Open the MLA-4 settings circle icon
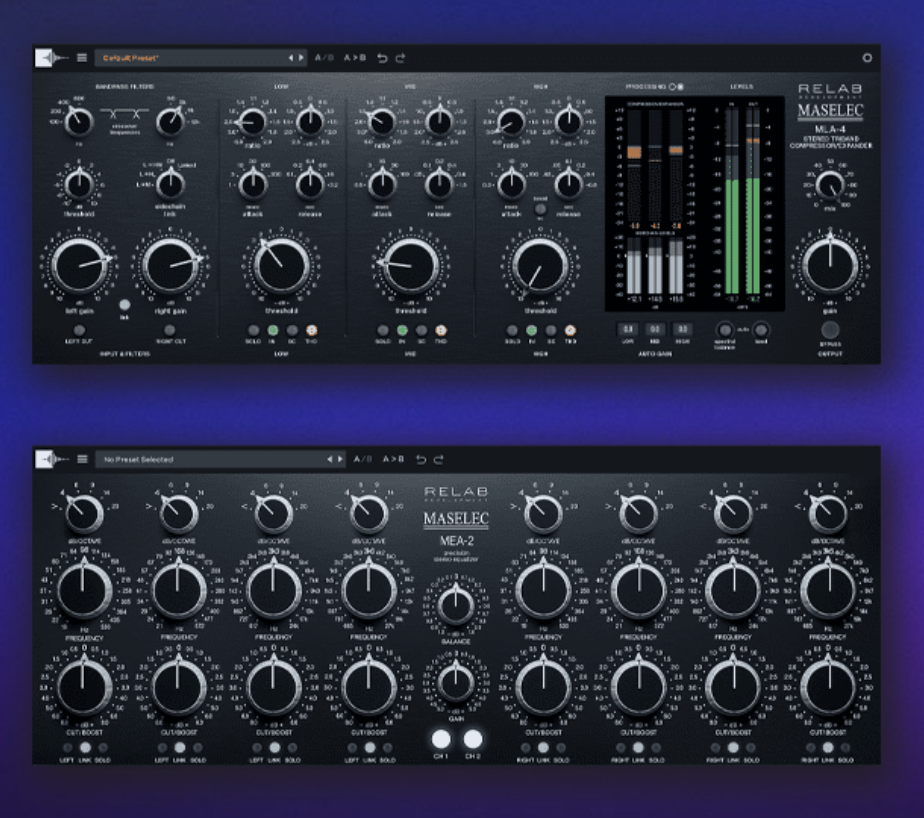924x818 pixels. click(867, 58)
